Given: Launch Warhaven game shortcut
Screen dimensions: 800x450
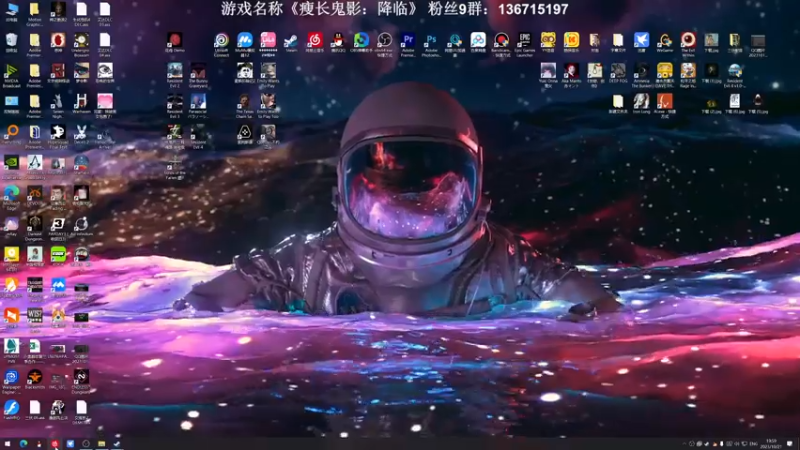Looking at the screenshot, I should [x=81, y=104].
